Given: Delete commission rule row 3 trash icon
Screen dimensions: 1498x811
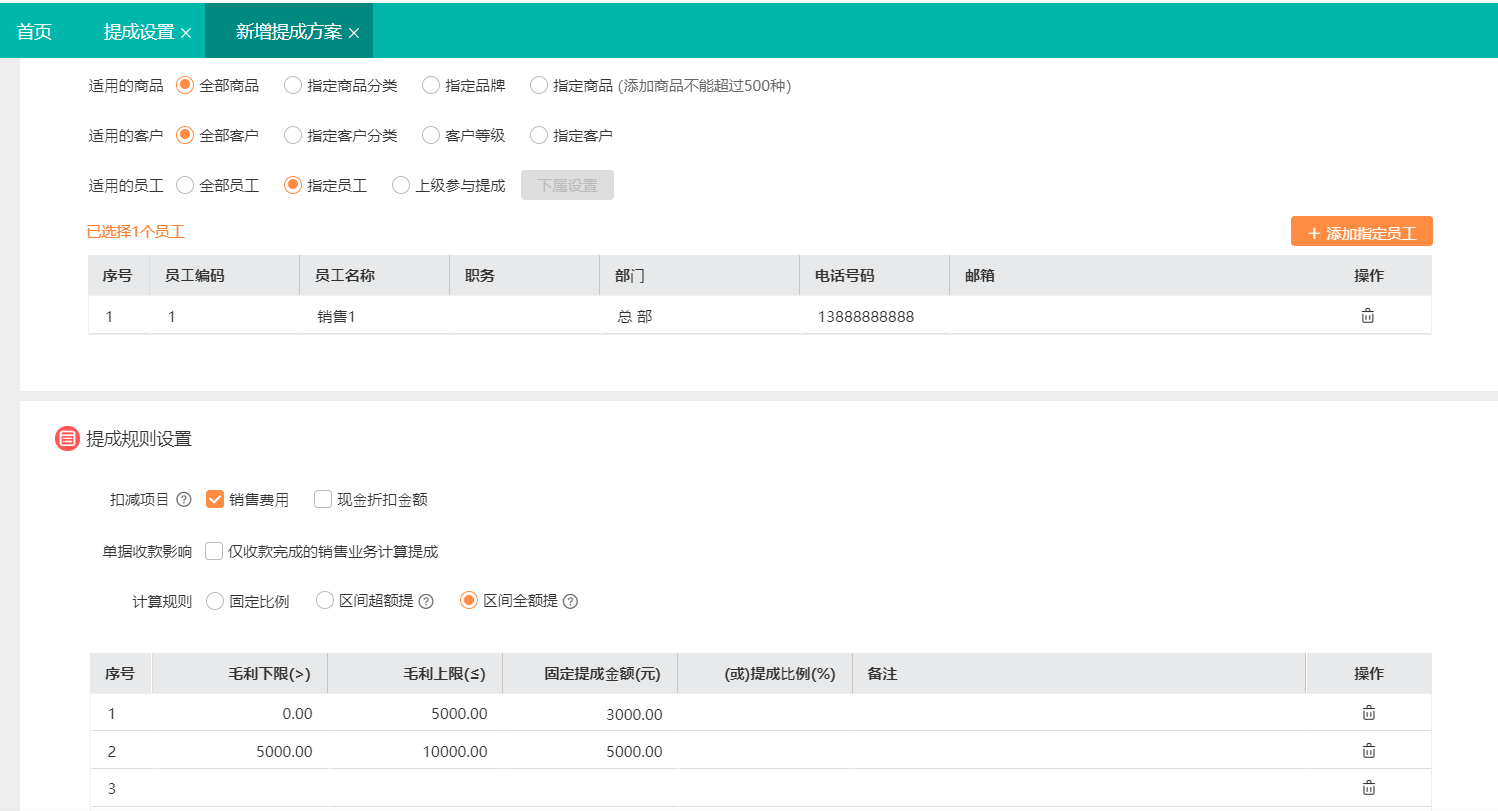Looking at the screenshot, I should pyautogui.click(x=1369, y=788).
